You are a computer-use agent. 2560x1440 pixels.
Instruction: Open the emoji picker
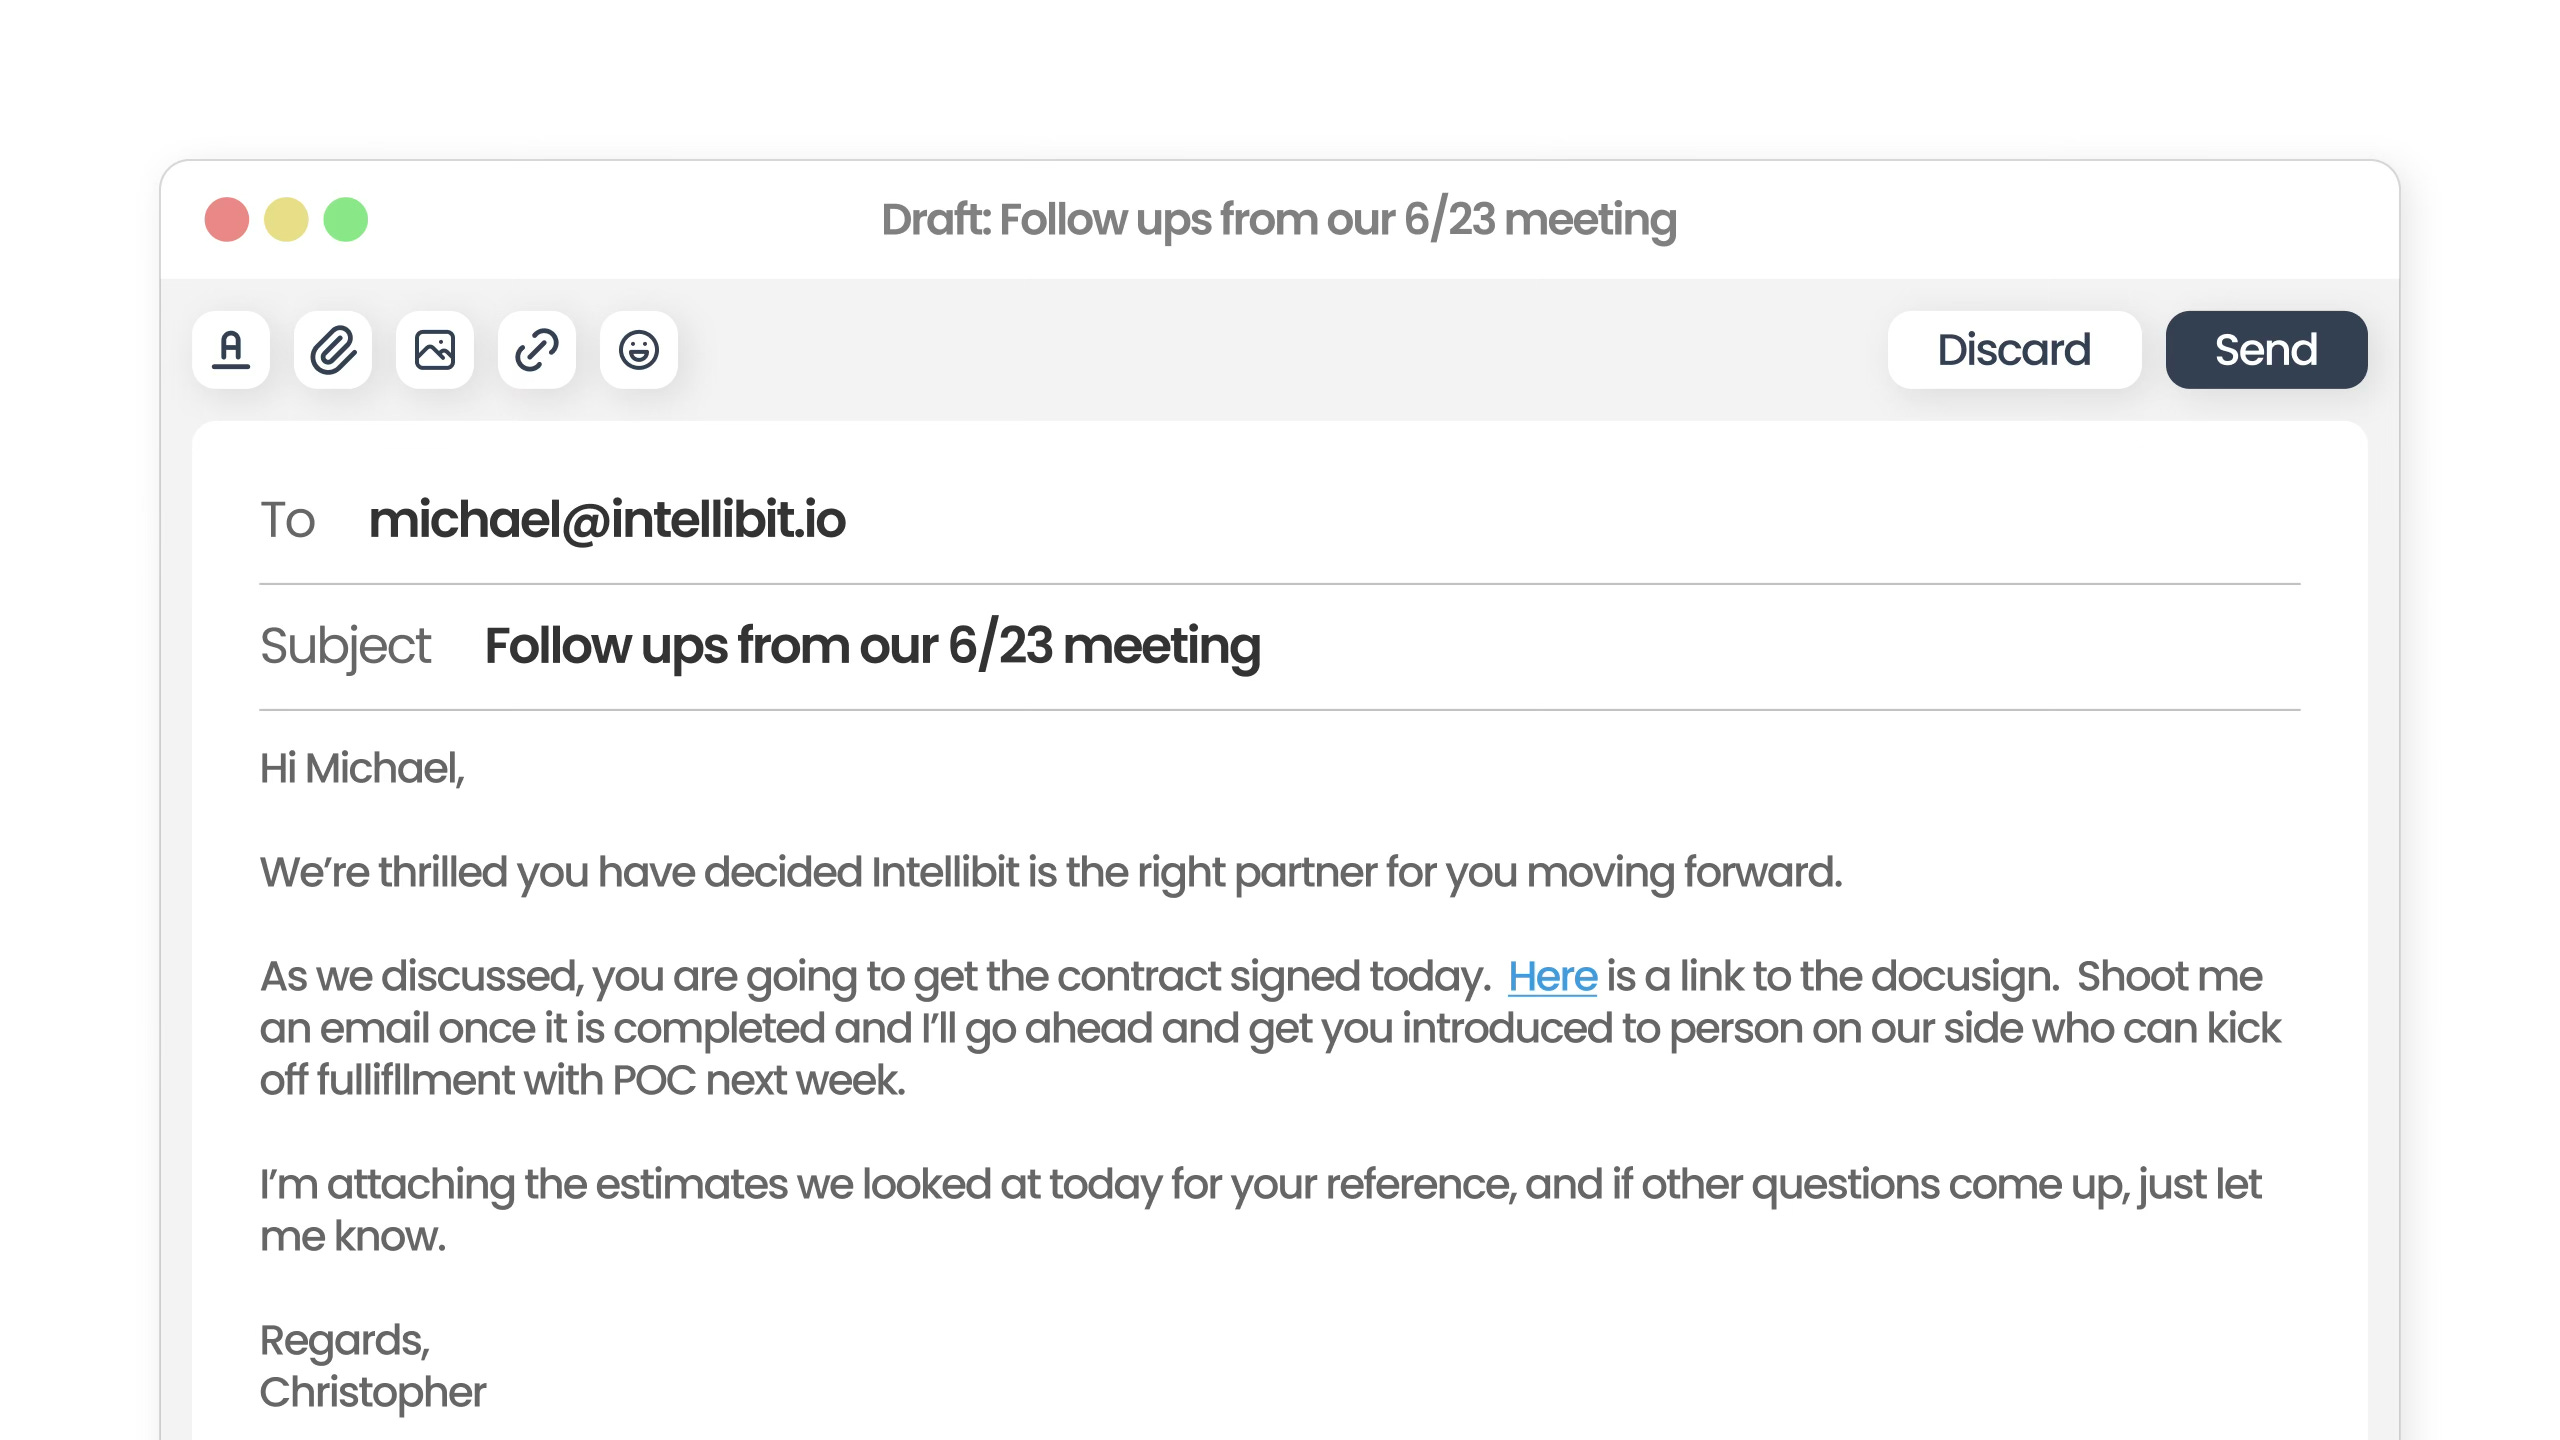coord(639,350)
